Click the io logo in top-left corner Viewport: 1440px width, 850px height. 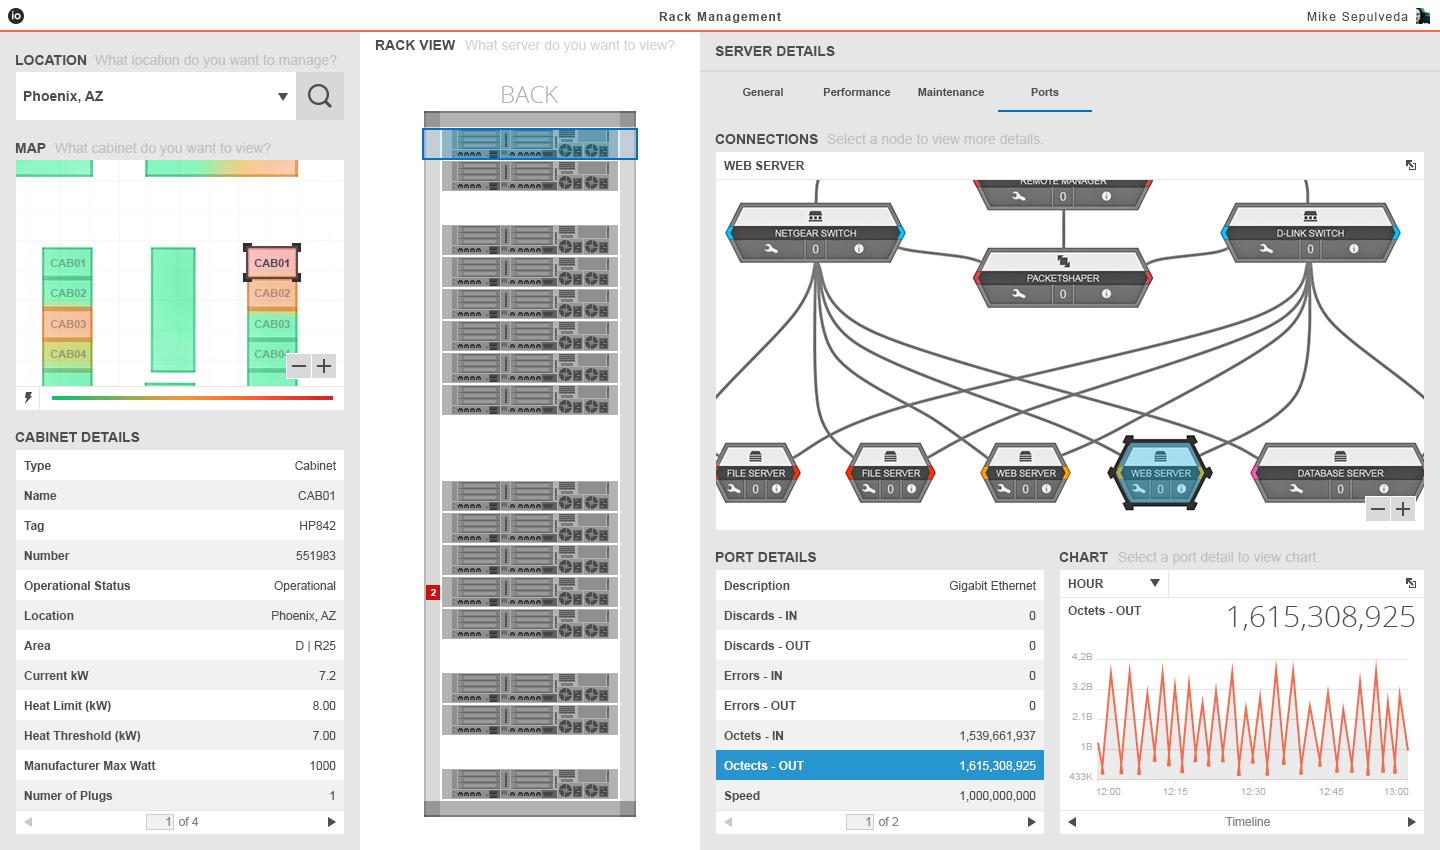click(16, 15)
